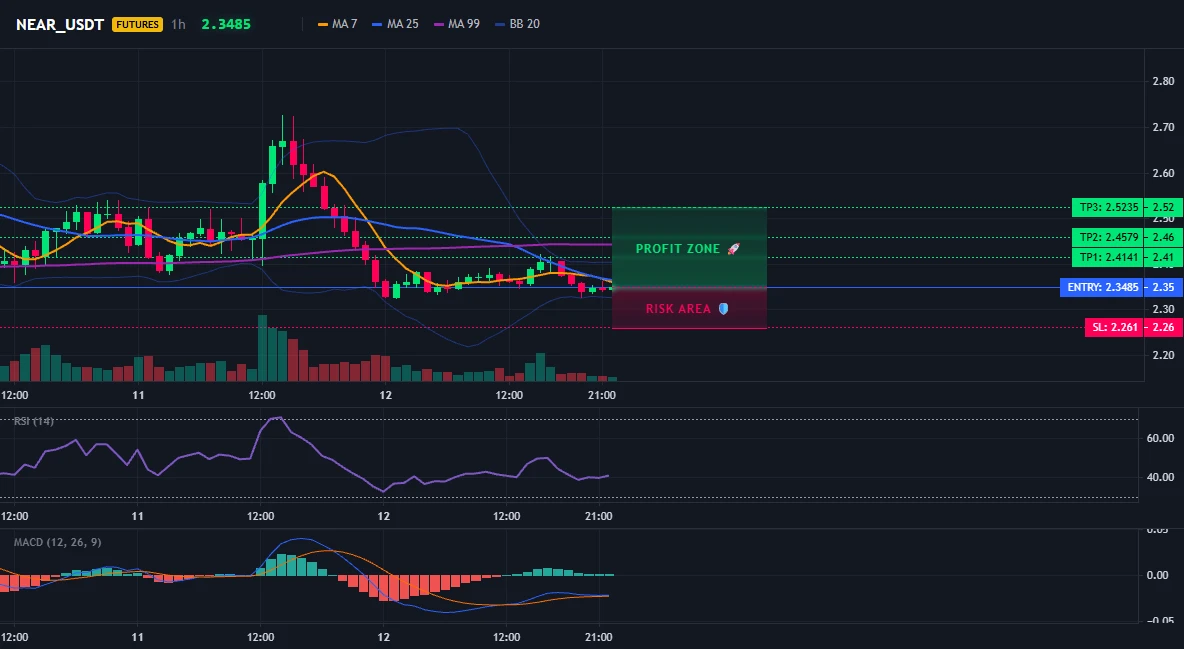The image size is (1184, 649).
Task: Click the 2.52 price tag beside TP3
Action: tap(1163, 207)
